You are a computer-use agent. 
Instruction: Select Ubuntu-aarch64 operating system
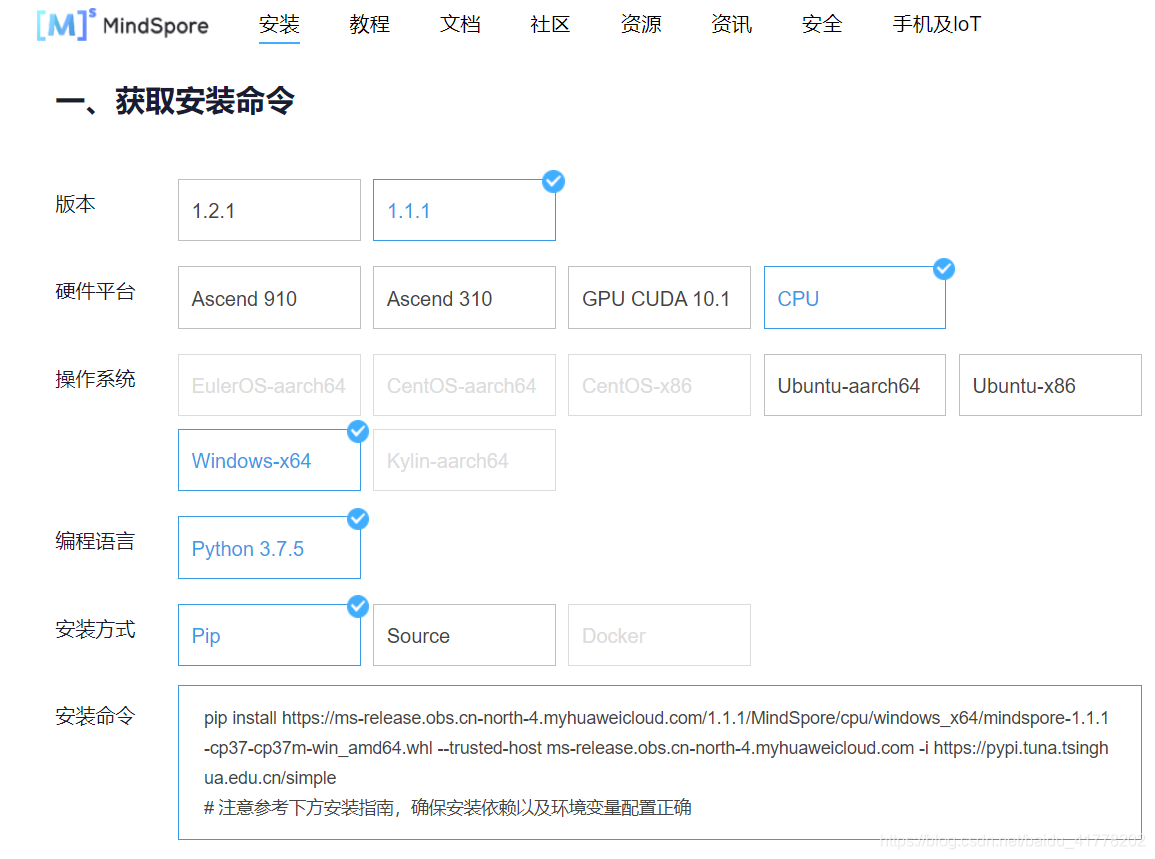pyautogui.click(x=854, y=385)
